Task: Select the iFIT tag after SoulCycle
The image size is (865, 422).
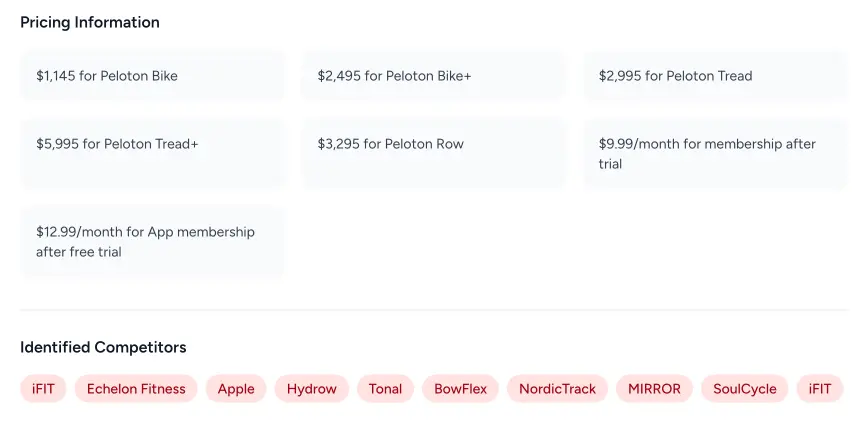Action: point(820,389)
